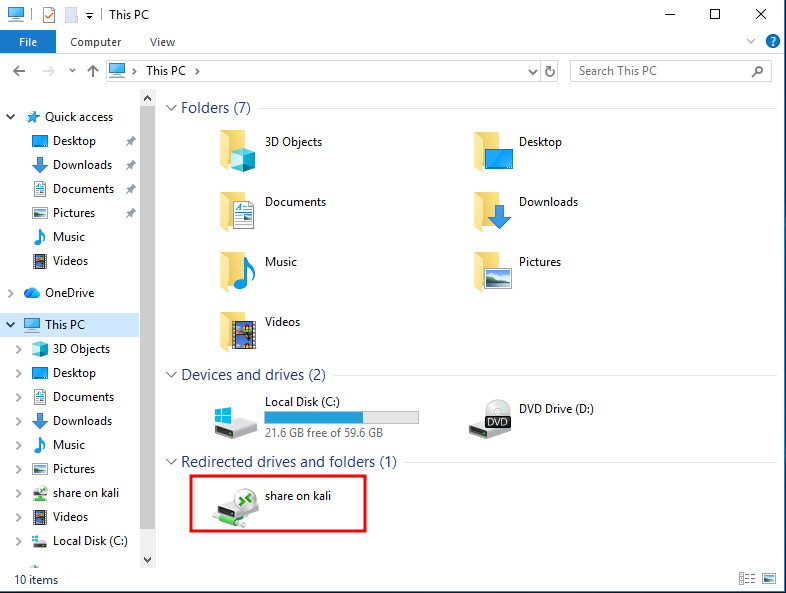The width and height of the screenshot is (786, 593).
Task: Open the address bar history dropdown
Action: 533,72
